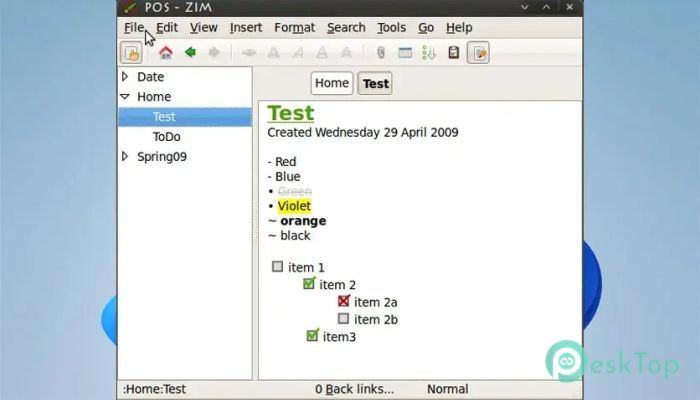The width and height of the screenshot is (700, 400).
Task: Click the :Home:Test status bar path
Action: point(154,389)
